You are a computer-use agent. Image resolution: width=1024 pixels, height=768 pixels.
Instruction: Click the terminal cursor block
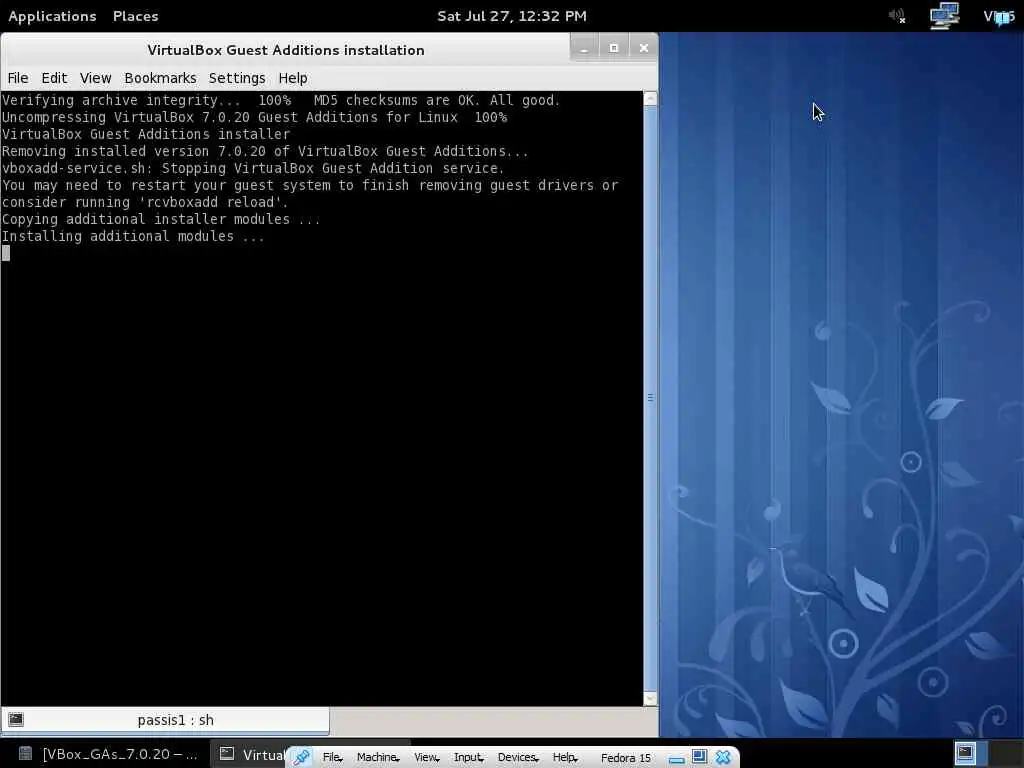point(6,253)
